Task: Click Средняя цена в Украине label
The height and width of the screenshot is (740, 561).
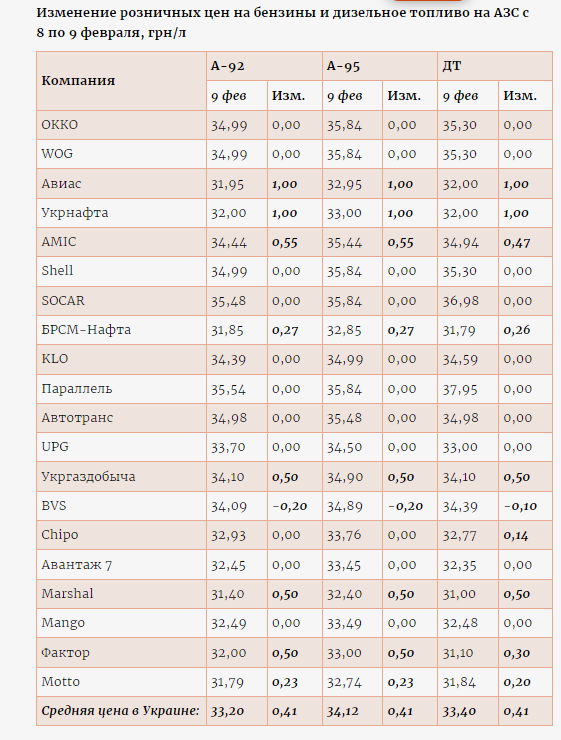Action: (120, 711)
